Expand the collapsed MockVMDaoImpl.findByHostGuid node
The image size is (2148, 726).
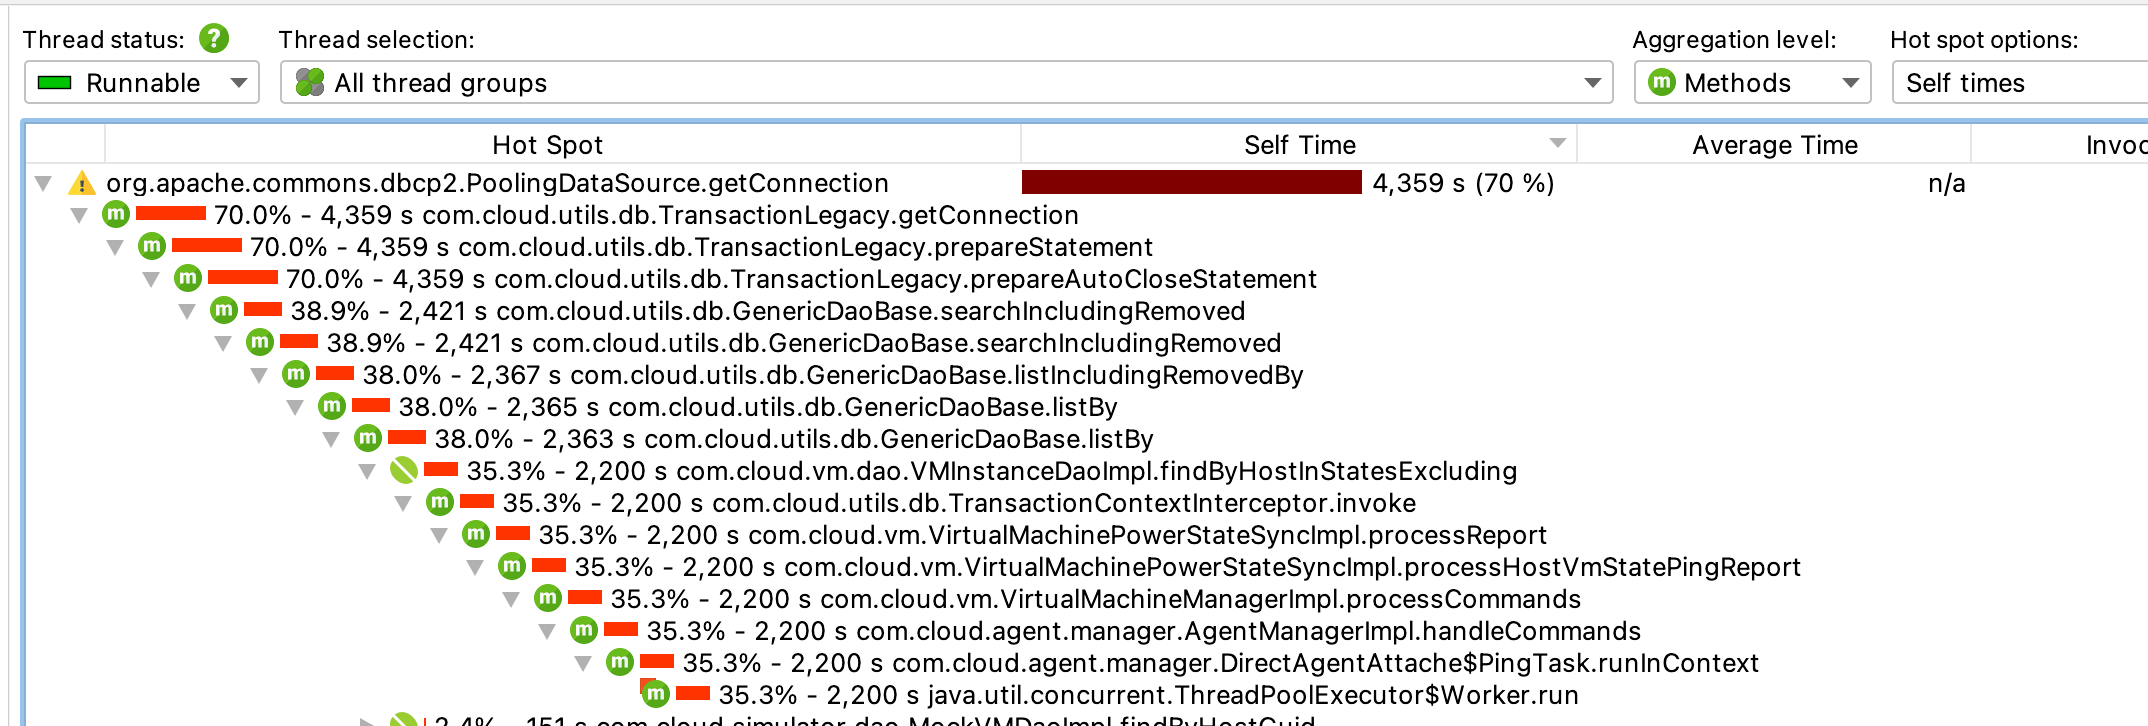coord(368,720)
